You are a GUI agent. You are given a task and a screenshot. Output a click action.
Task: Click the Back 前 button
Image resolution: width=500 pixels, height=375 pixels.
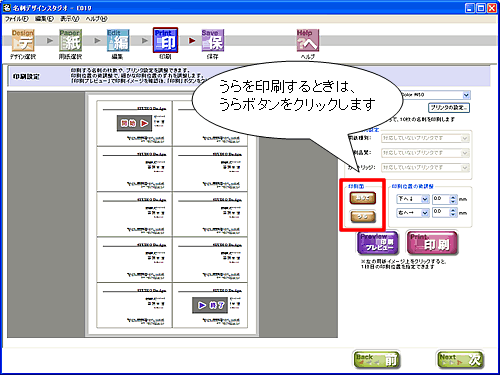click(x=376, y=360)
